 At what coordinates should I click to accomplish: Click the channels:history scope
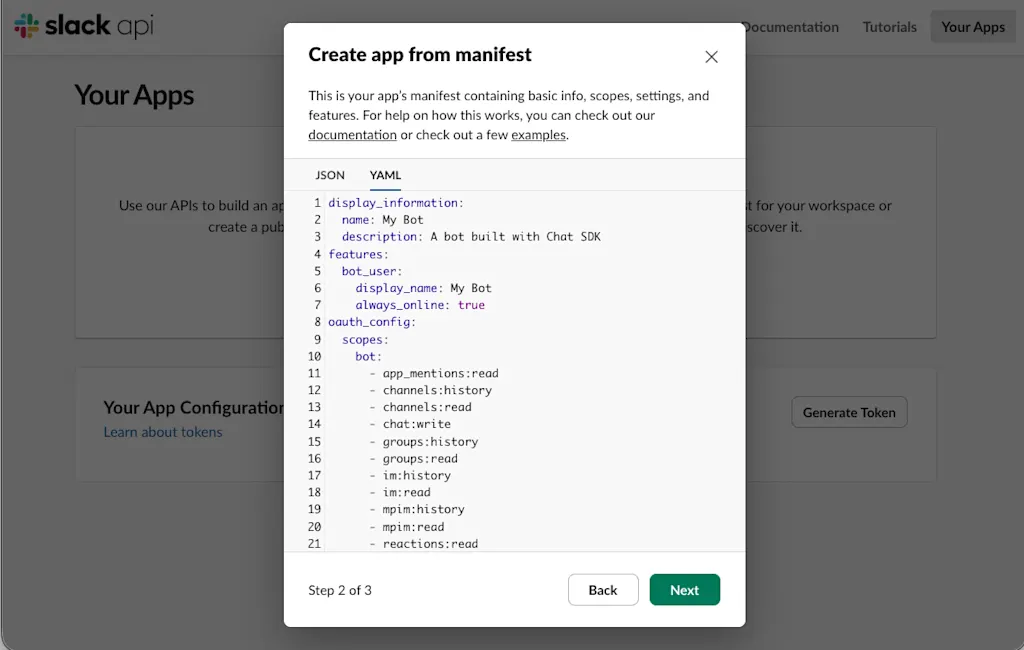coord(437,390)
